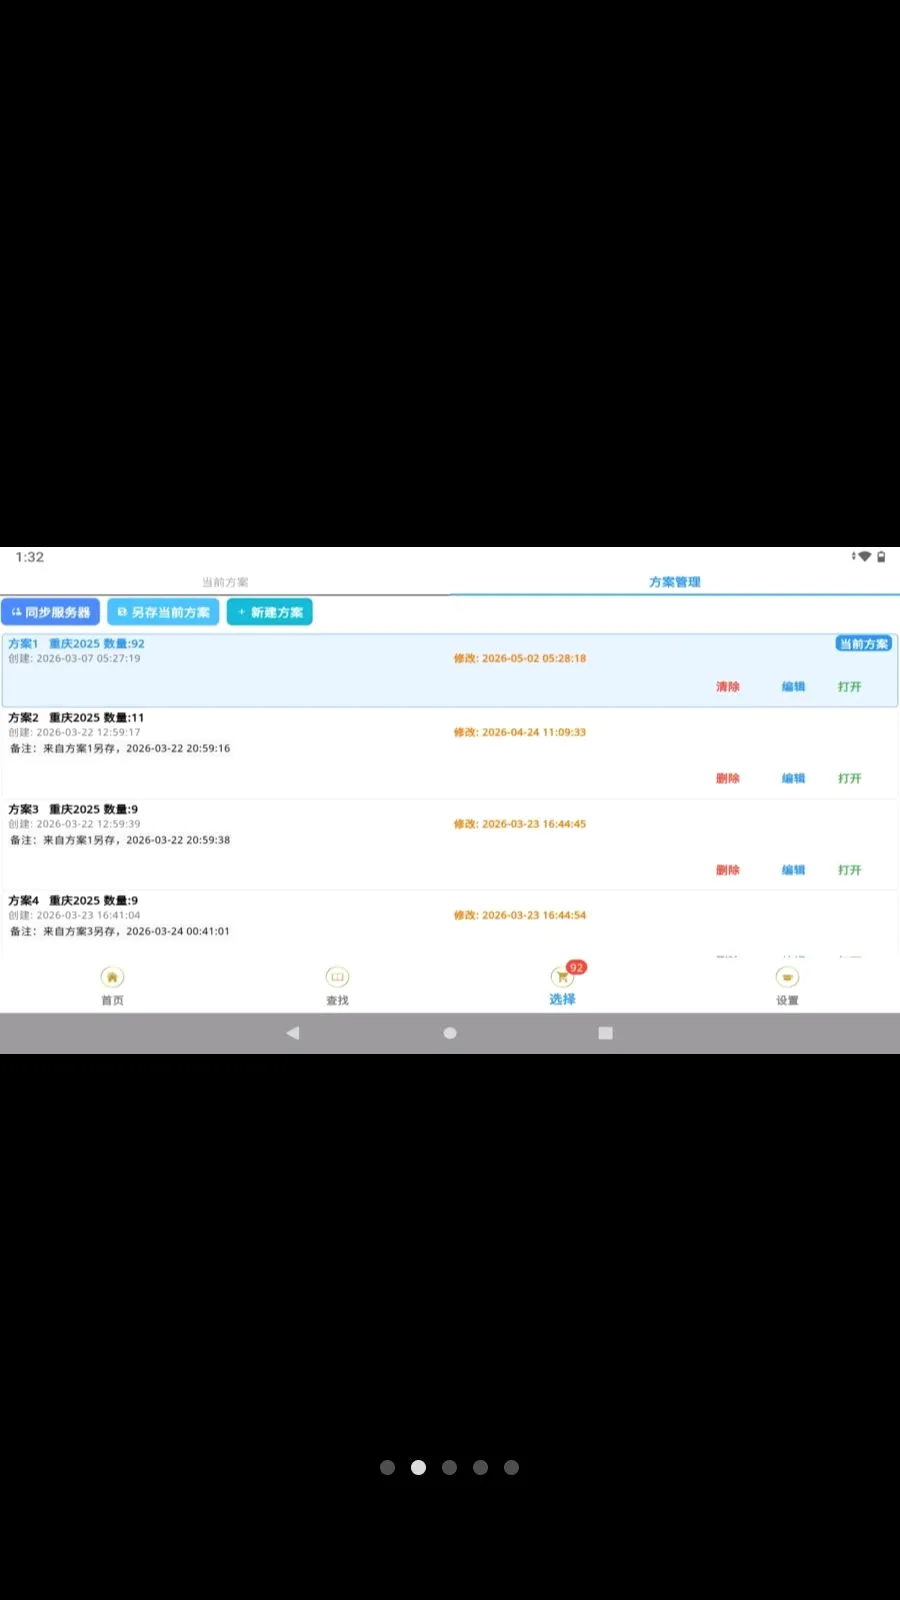Click the 当前方案 badge on 方案1
The width and height of the screenshot is (900, 1600).
pos(864,644)
